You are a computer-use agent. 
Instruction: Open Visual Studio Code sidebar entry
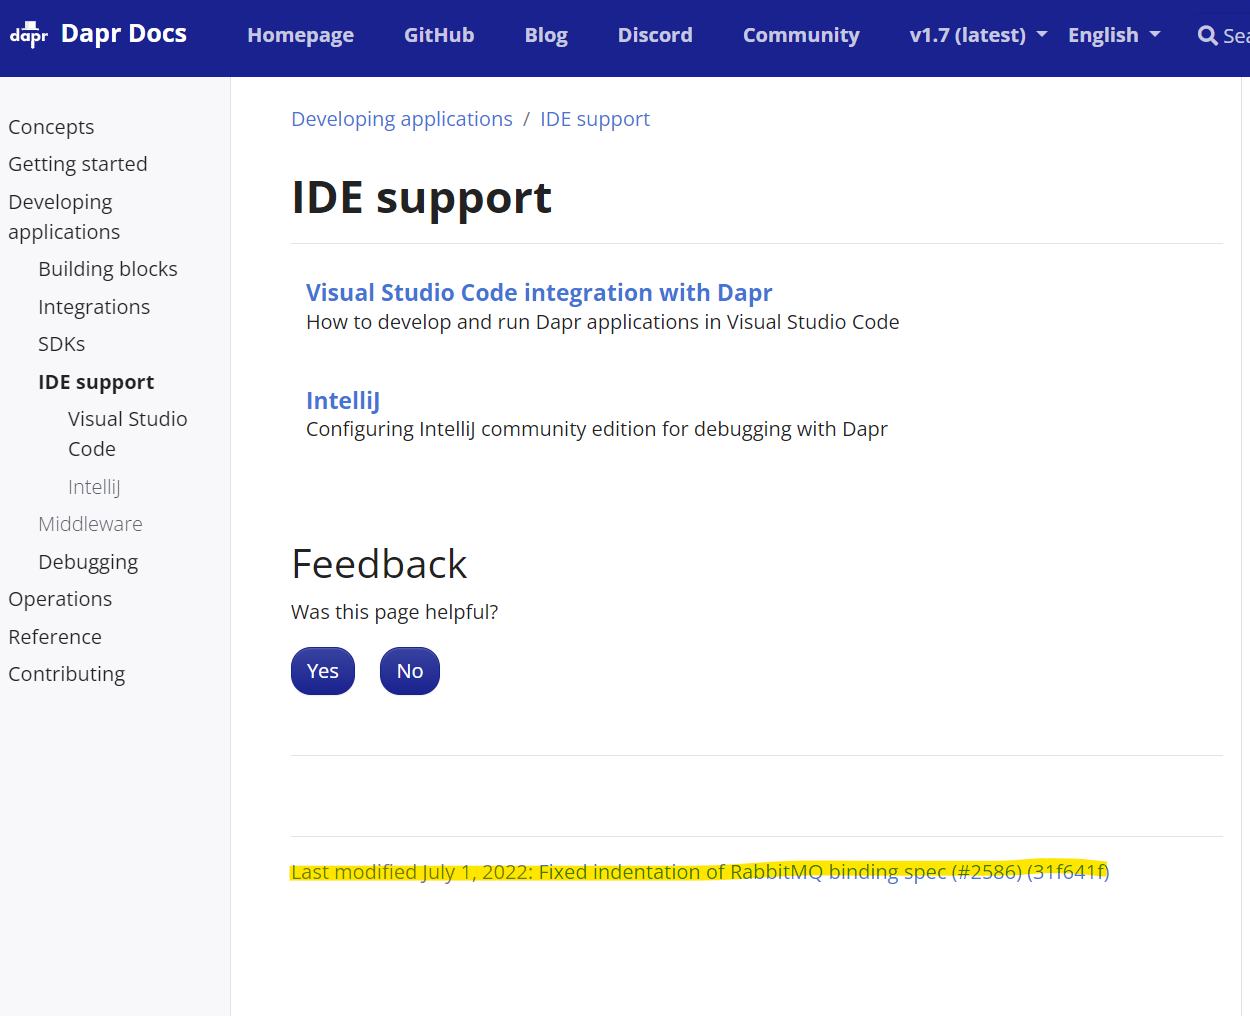click(x=128, y=434)
